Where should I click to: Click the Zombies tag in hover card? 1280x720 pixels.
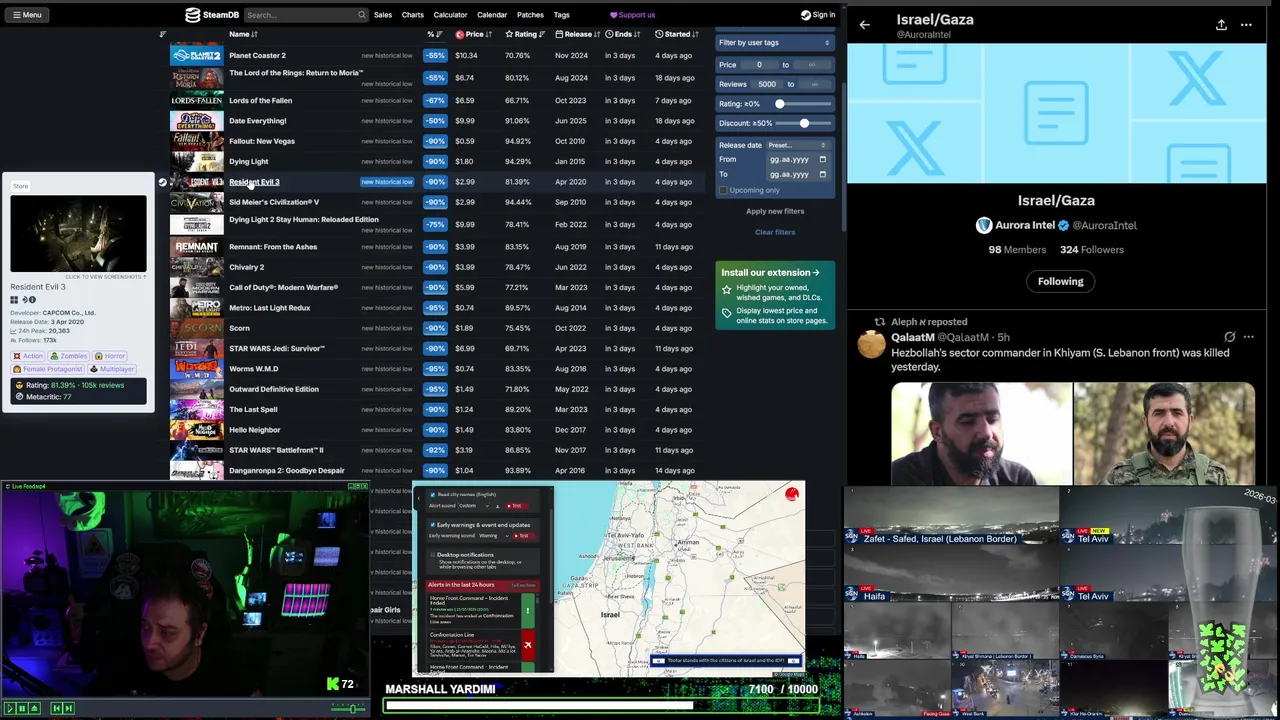[70, 356]
